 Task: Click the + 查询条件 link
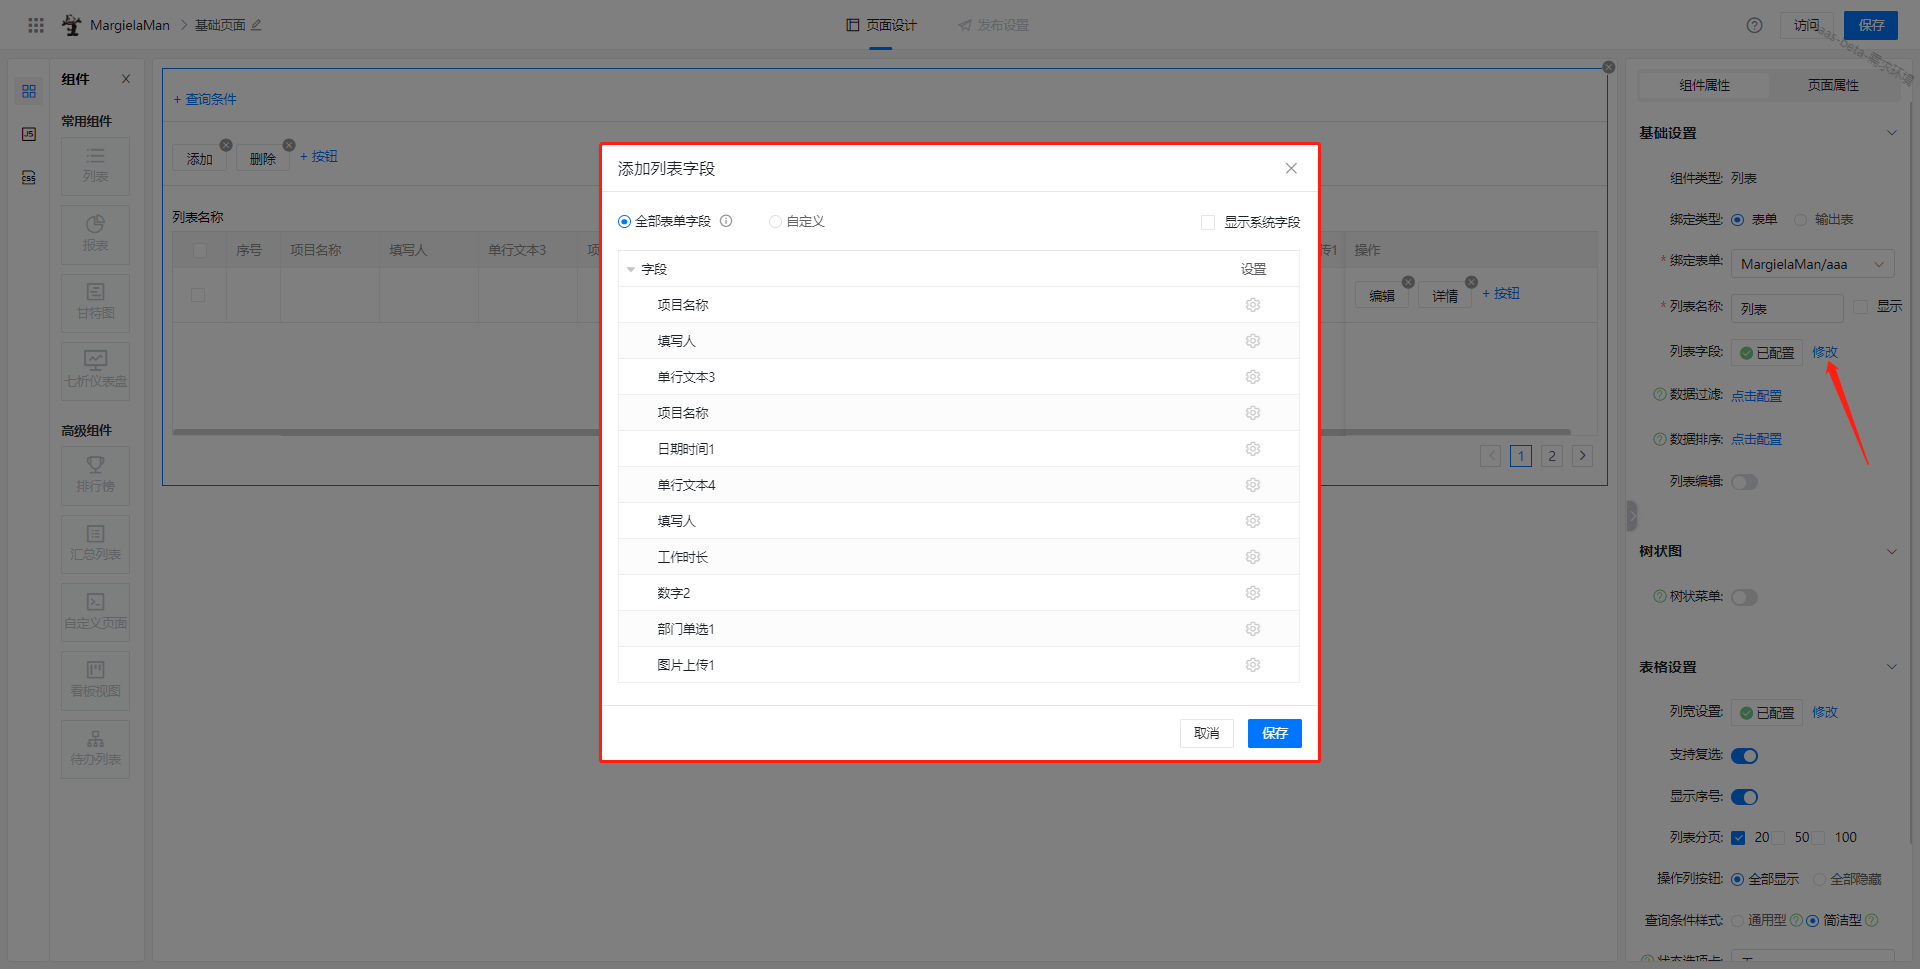coord(205,99)
